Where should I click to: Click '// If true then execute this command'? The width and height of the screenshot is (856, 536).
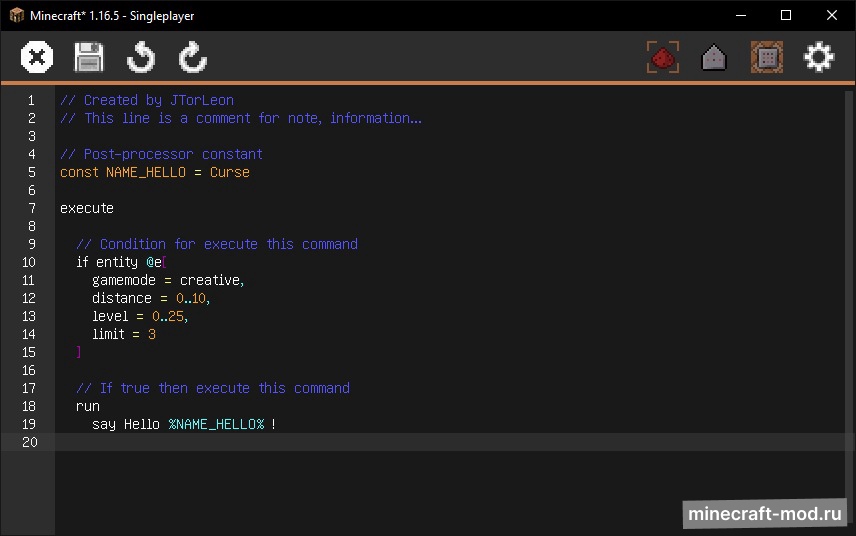(x=213, y=388)
